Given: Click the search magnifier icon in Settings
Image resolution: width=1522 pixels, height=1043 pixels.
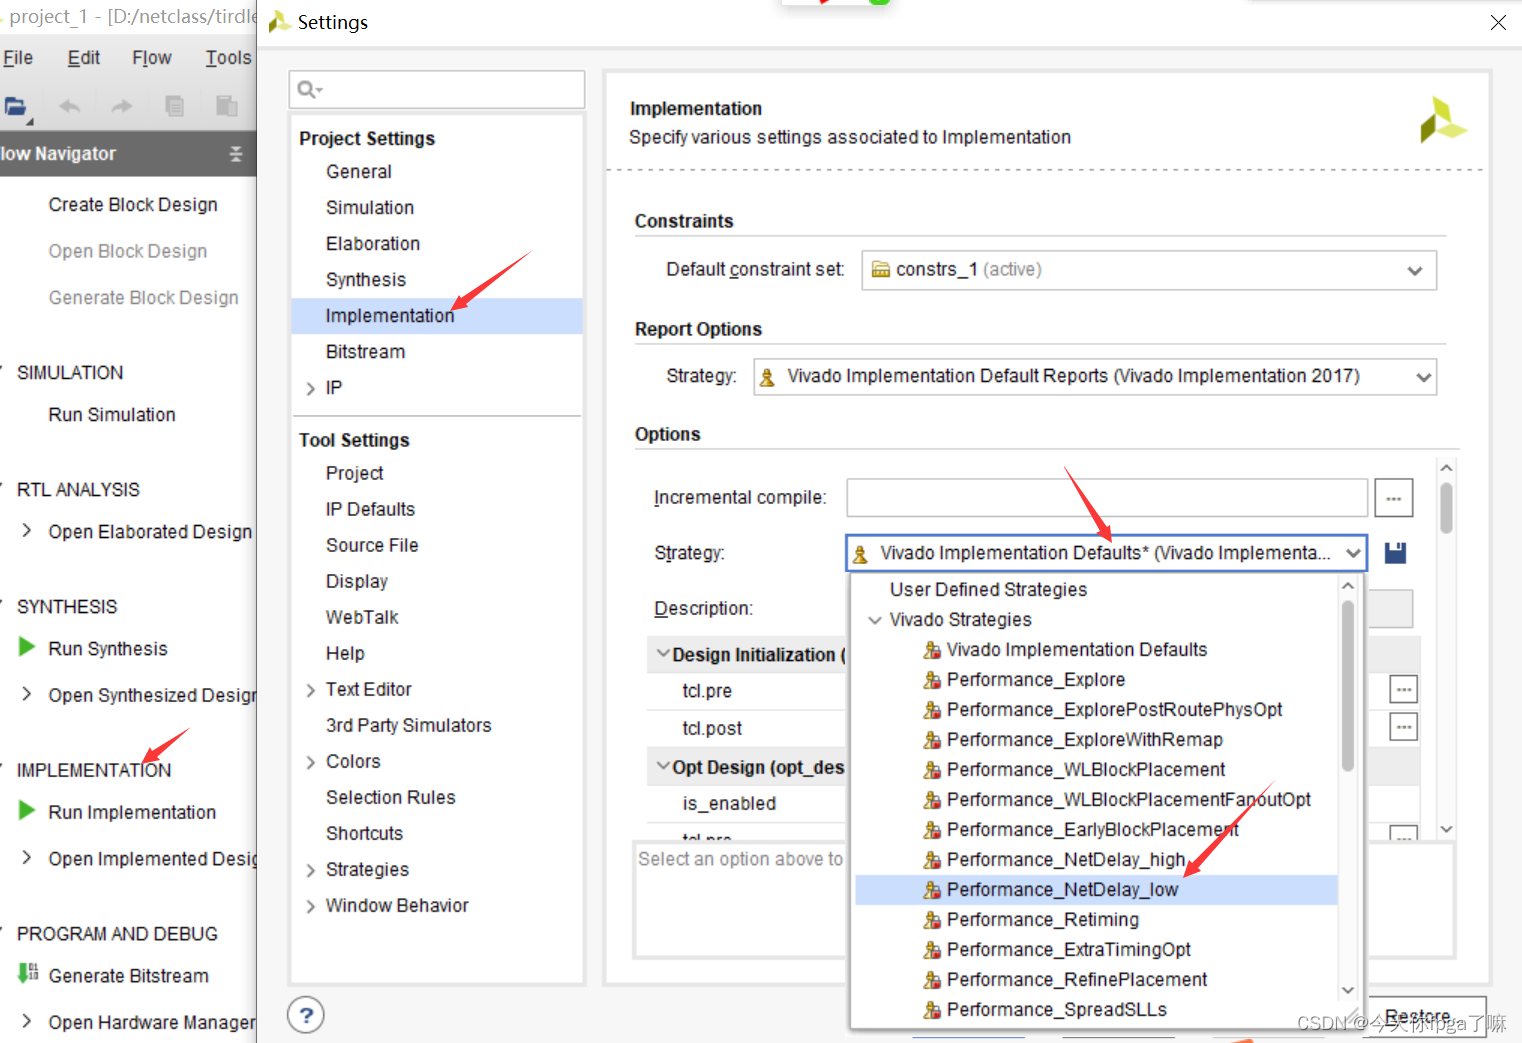Looking at the screenshot, I should coord(310,90).
